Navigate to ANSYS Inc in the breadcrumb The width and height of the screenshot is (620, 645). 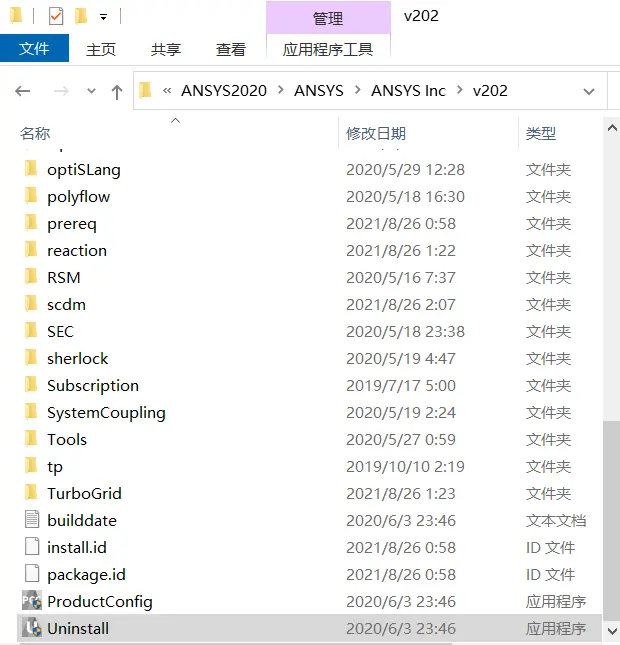(x=408, y=90)
